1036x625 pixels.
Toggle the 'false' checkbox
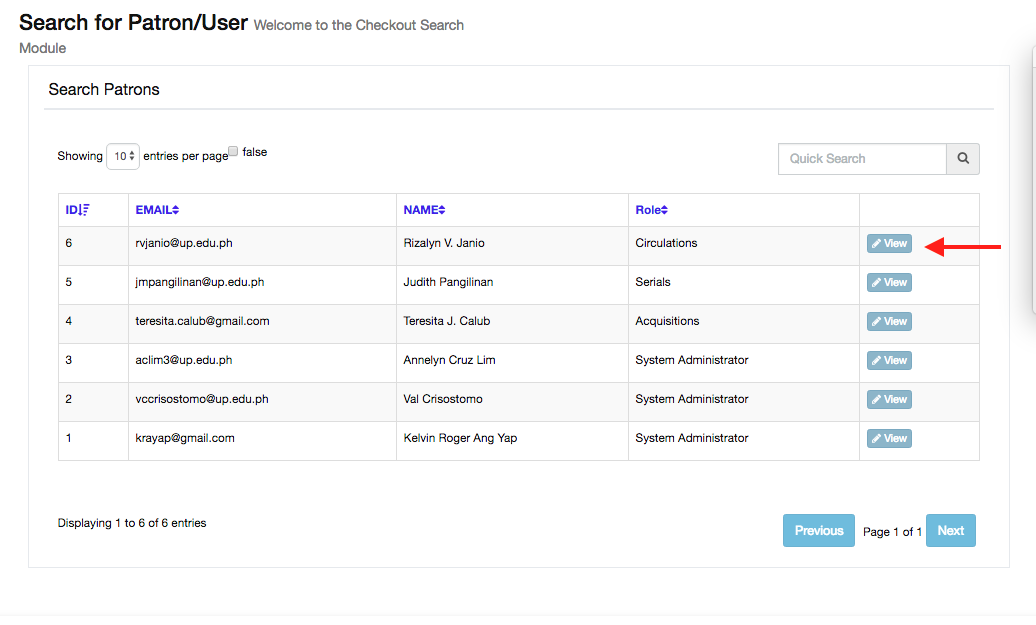pyautogui.click(x=233, y=152)
